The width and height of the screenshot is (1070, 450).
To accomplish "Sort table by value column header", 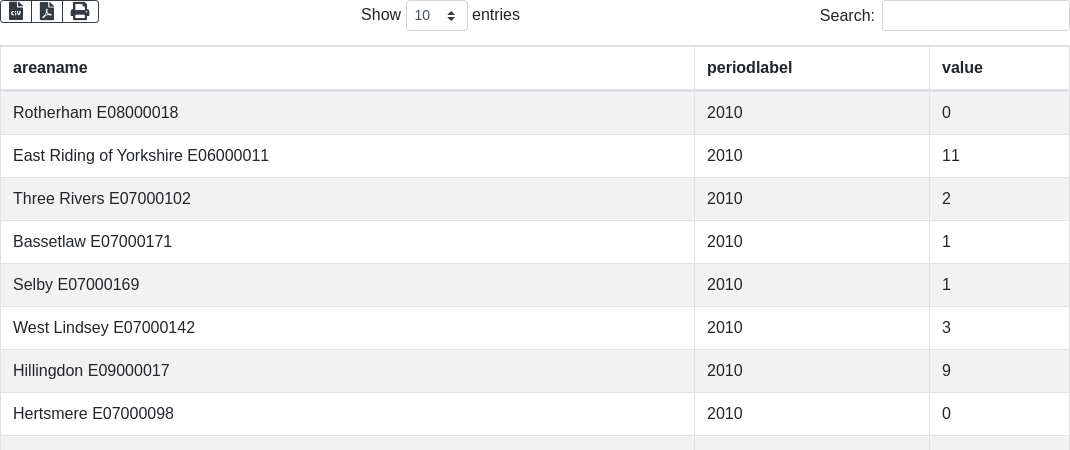I will coord(962,68).
